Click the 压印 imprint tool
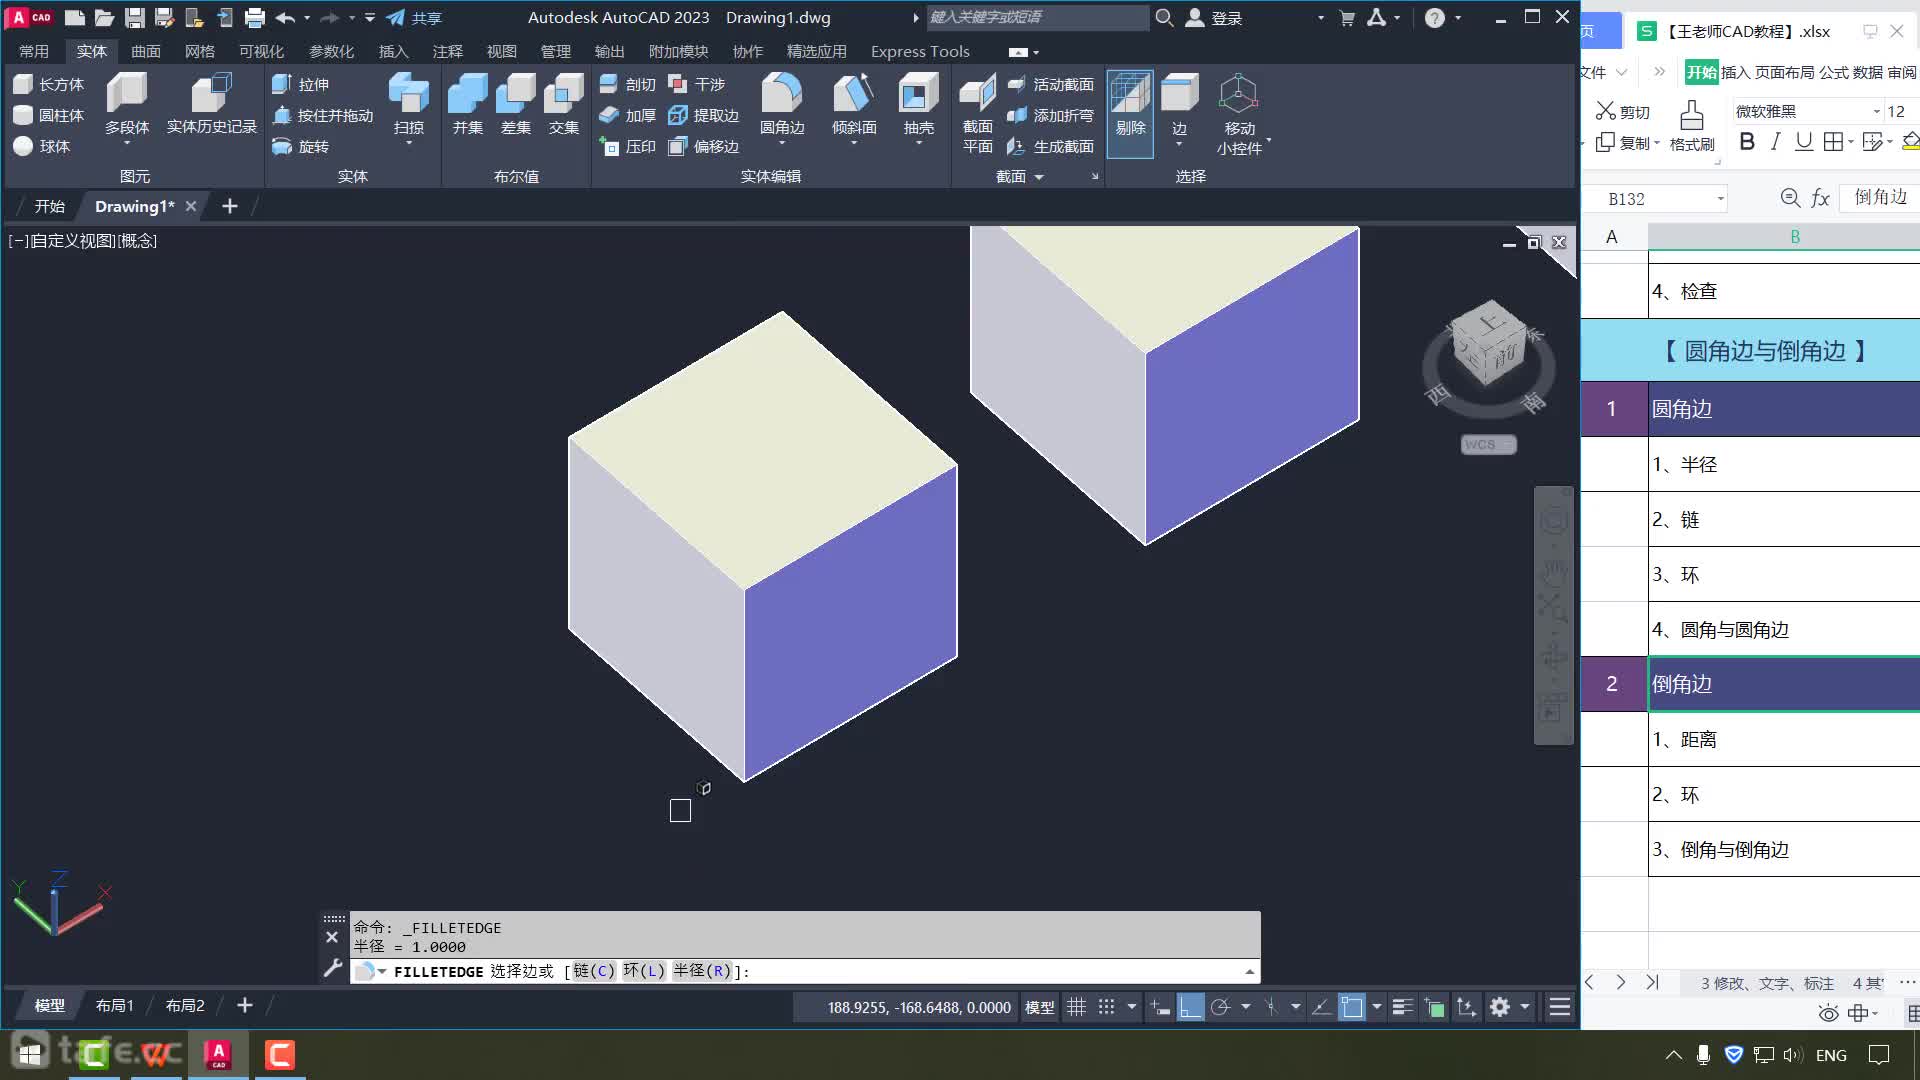1920x1080 pixels. [x=627, y=147]
